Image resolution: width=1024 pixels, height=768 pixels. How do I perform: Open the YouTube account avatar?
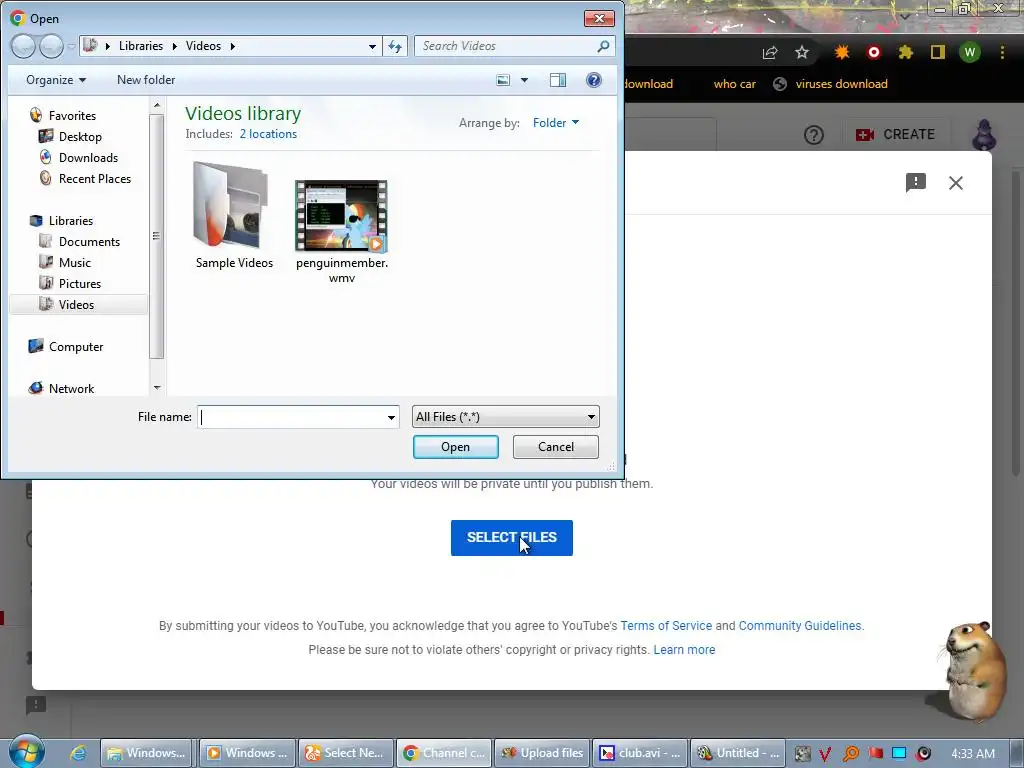[x=984, y=135]
